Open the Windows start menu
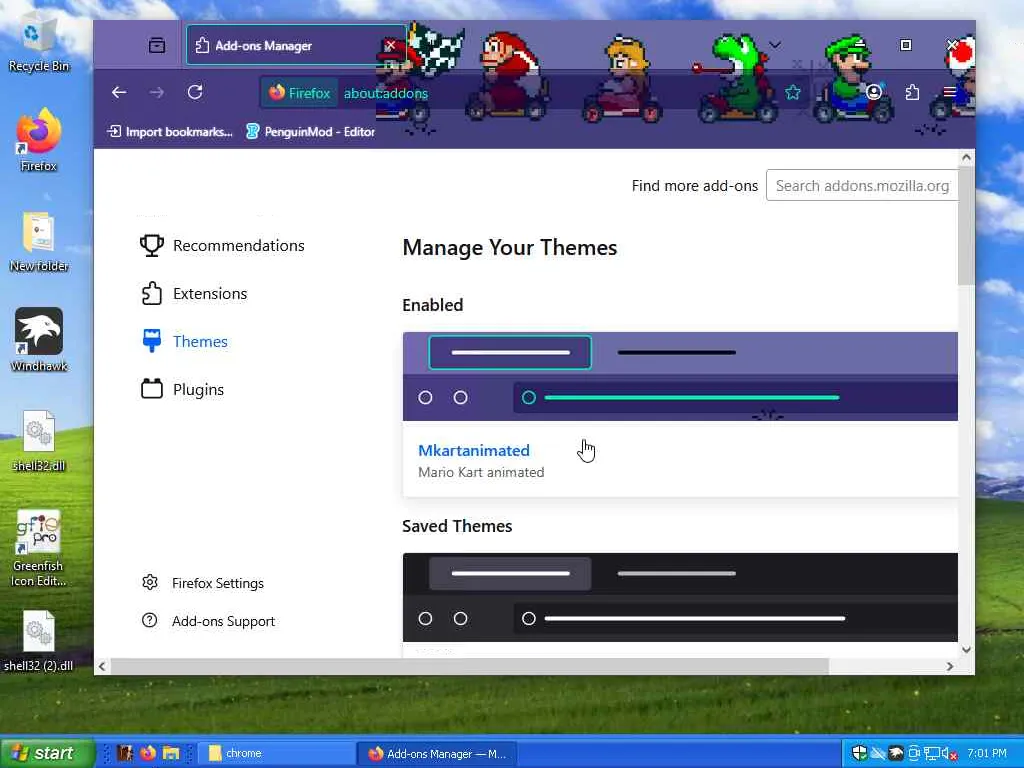This screenshot has height=768, width=1024. point(47,753)
